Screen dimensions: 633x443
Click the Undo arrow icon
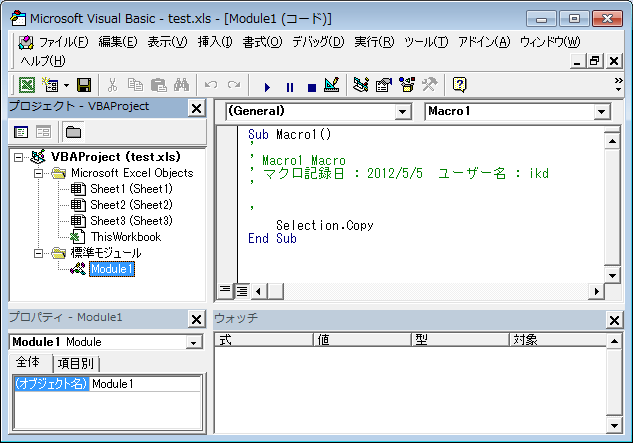[211, 85]
